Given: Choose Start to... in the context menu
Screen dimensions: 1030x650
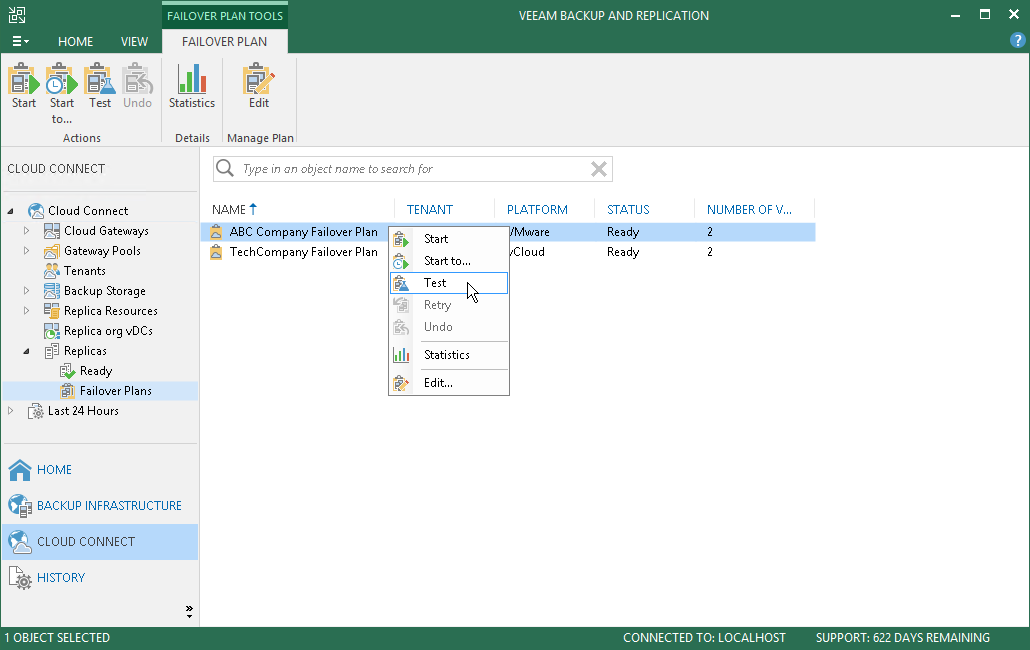Looking at the screenshot, I should (x=449, y=261).
